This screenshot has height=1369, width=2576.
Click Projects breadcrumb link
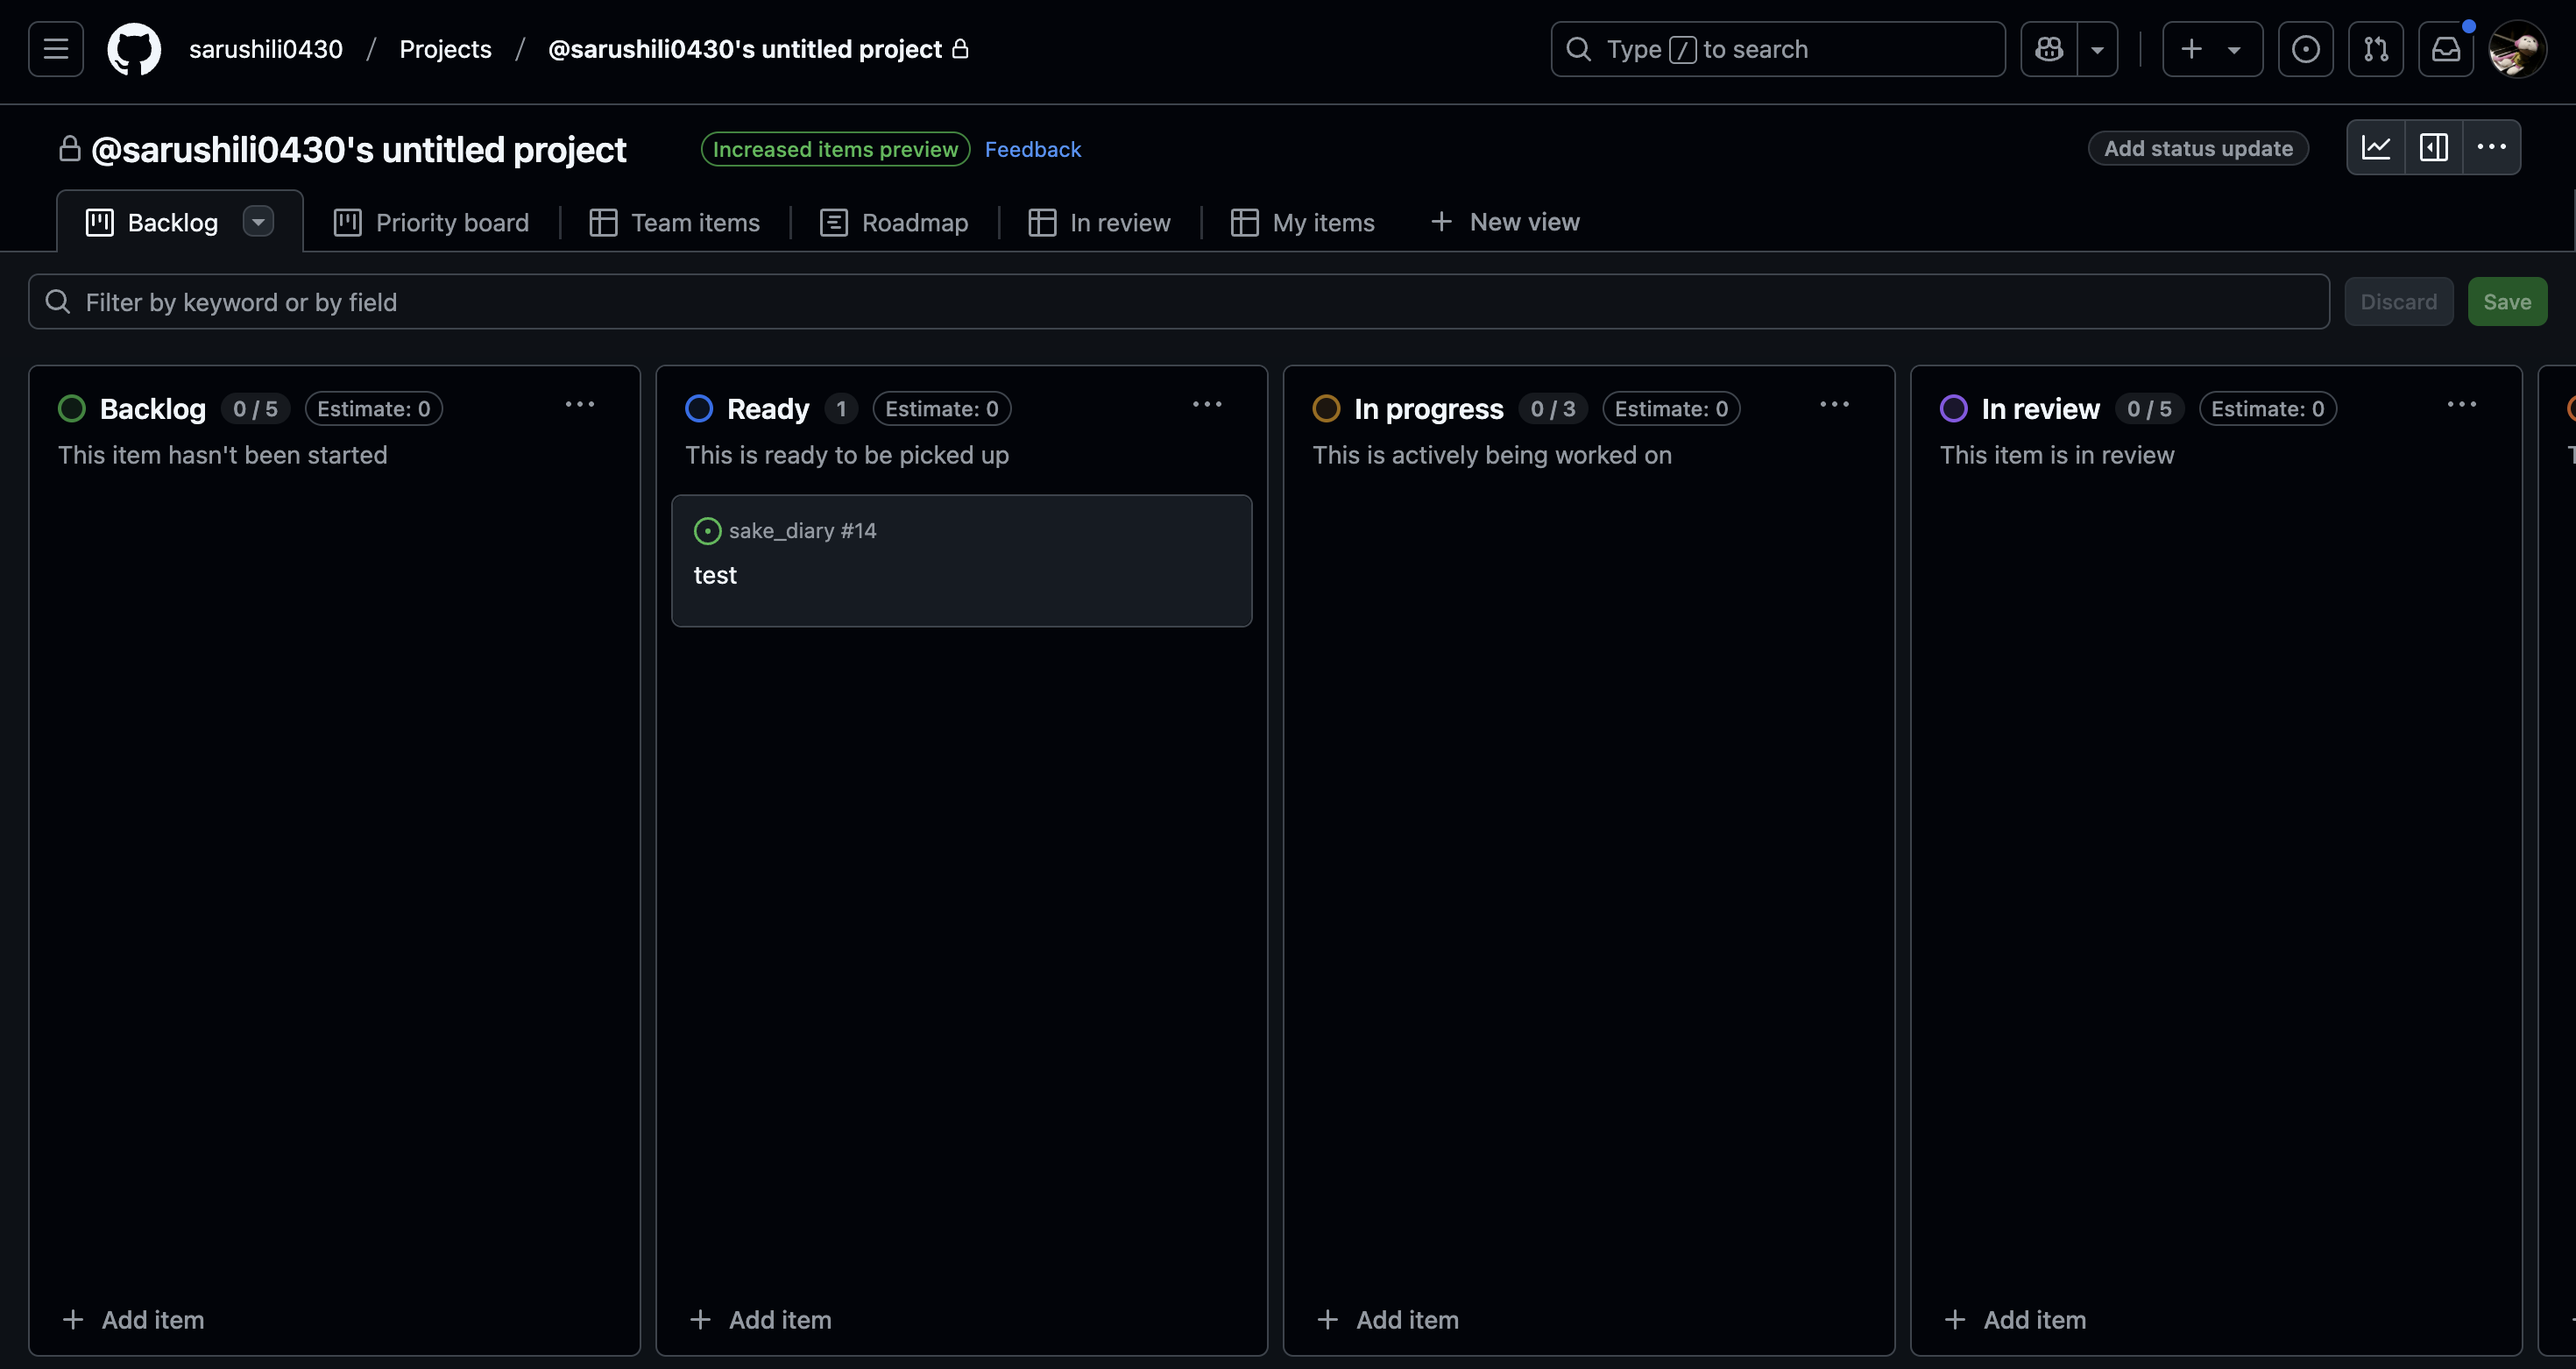click(445, 49)
